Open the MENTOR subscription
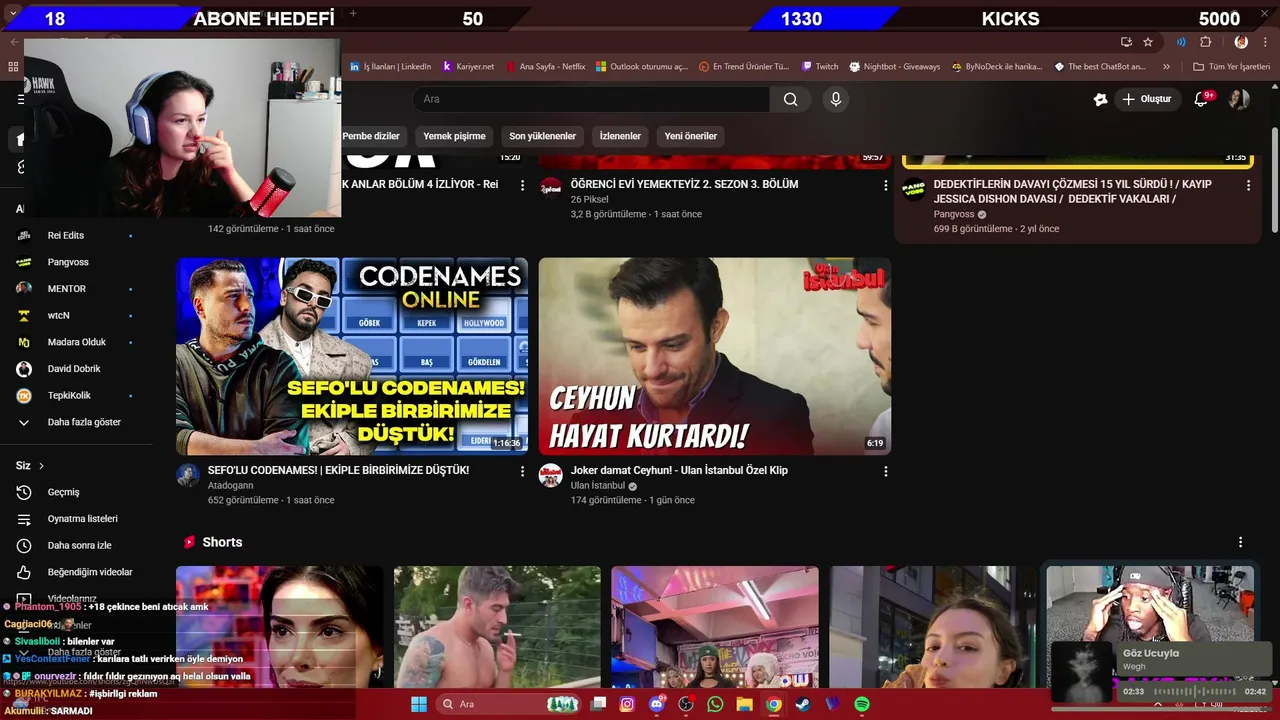 pos(67,289)
